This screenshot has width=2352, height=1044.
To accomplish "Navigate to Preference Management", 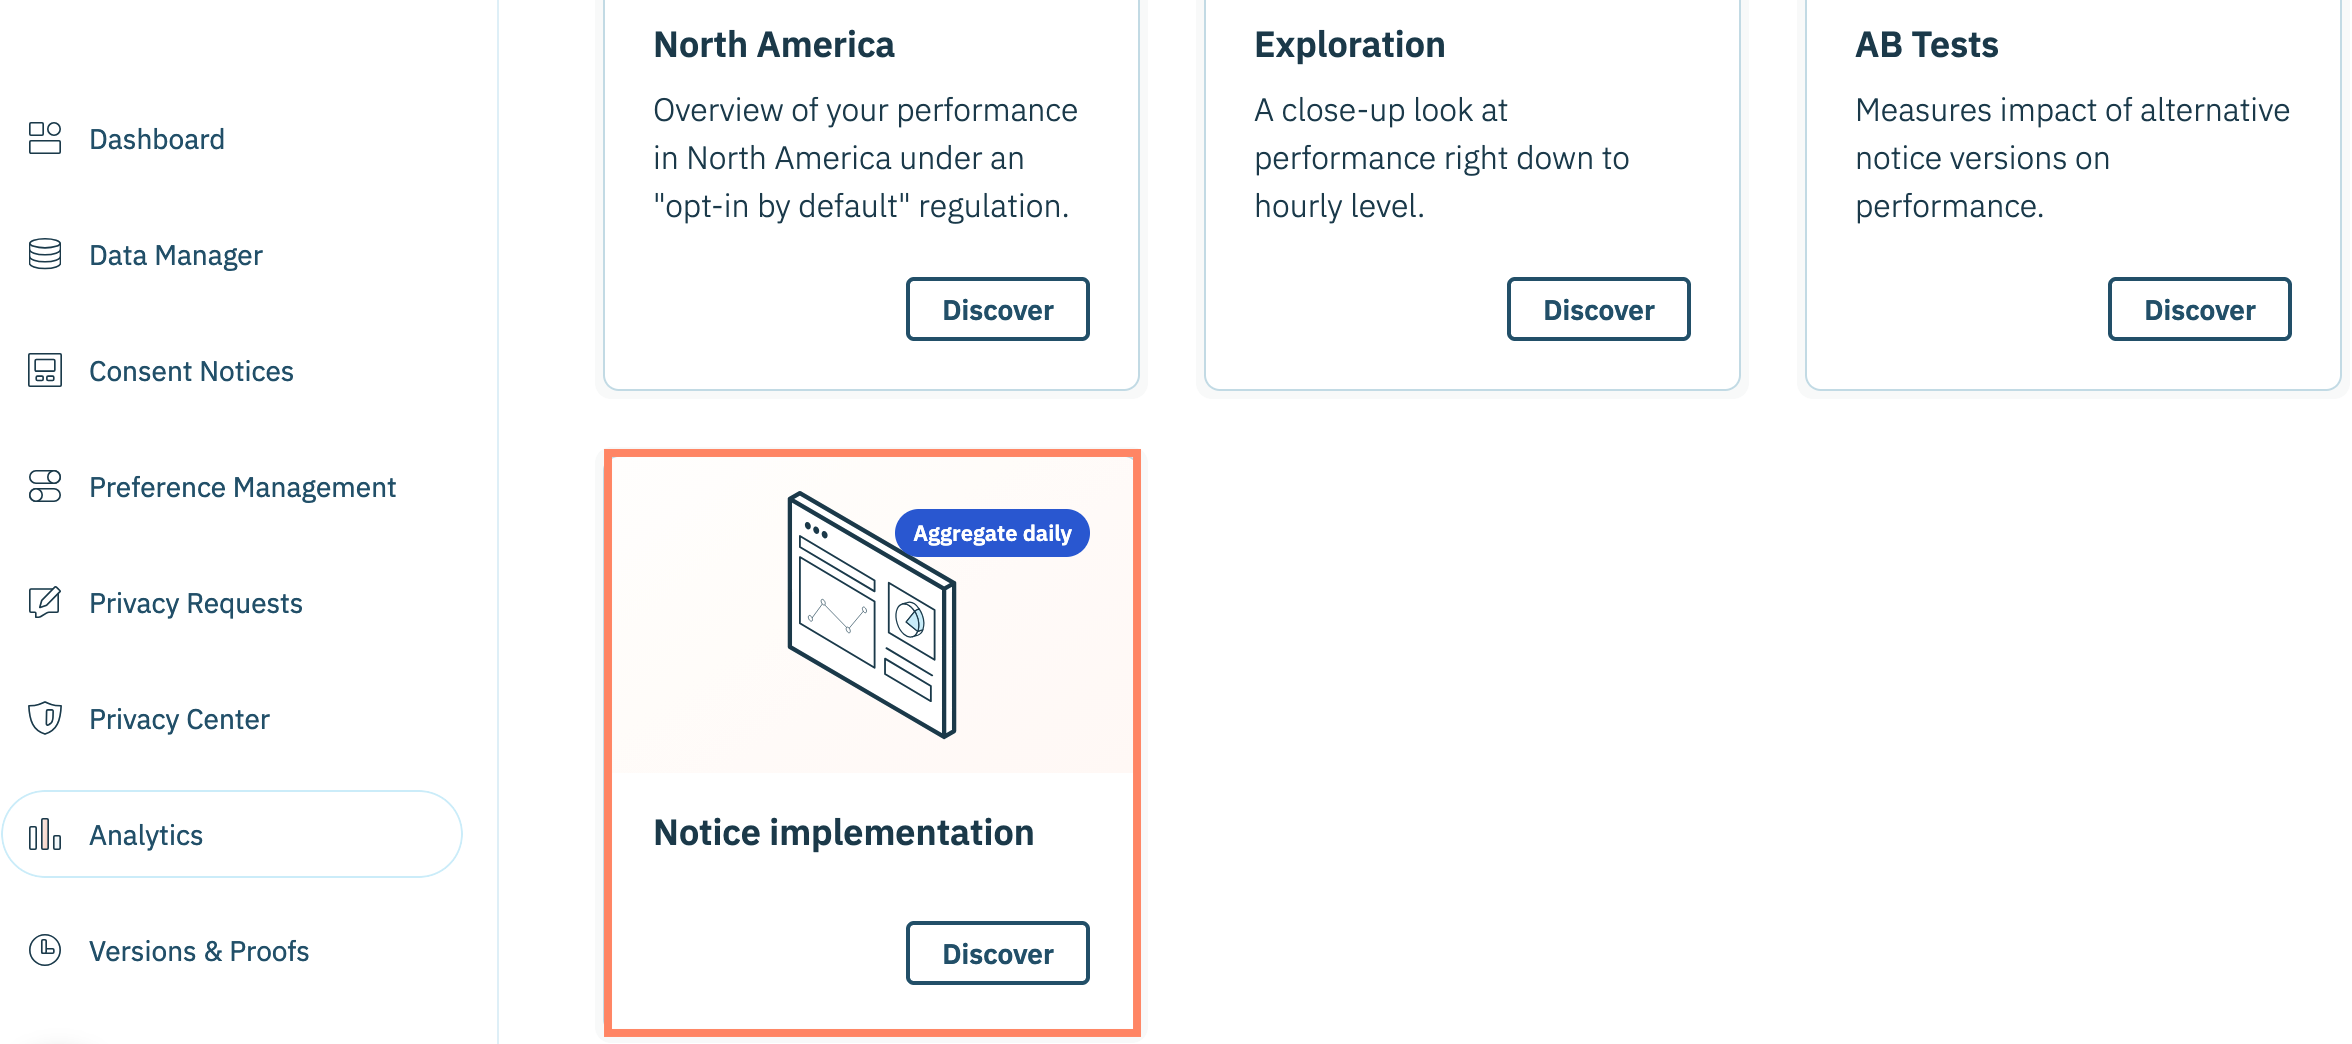I will tap(242, 487).
